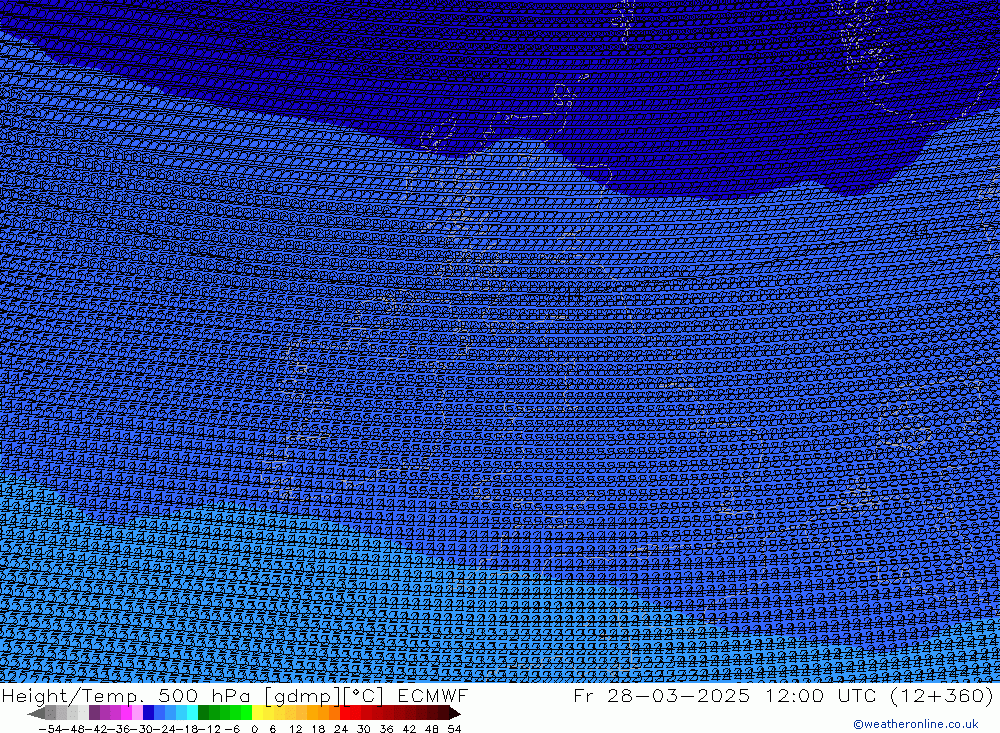Click the legend value '36' without minus sign
The image size is (1000, 733).
pos(386,728)
